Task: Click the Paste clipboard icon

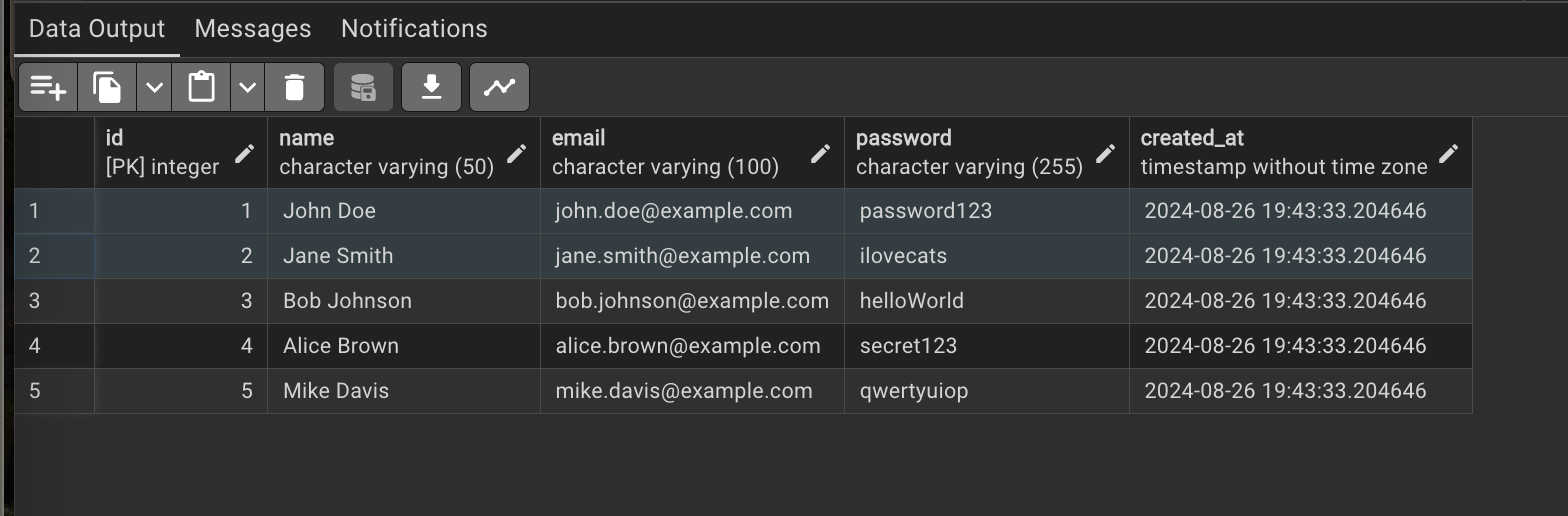Action: [201, 87]
